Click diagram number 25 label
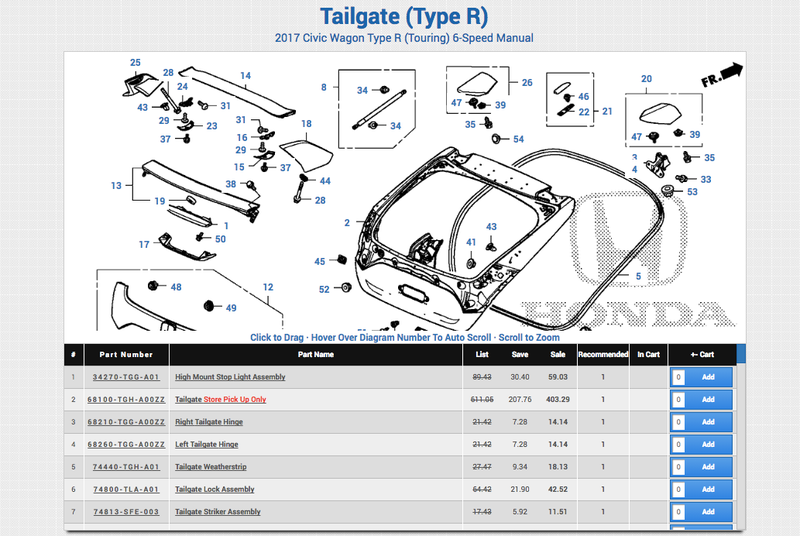800x536 pixels. (135, 62)
